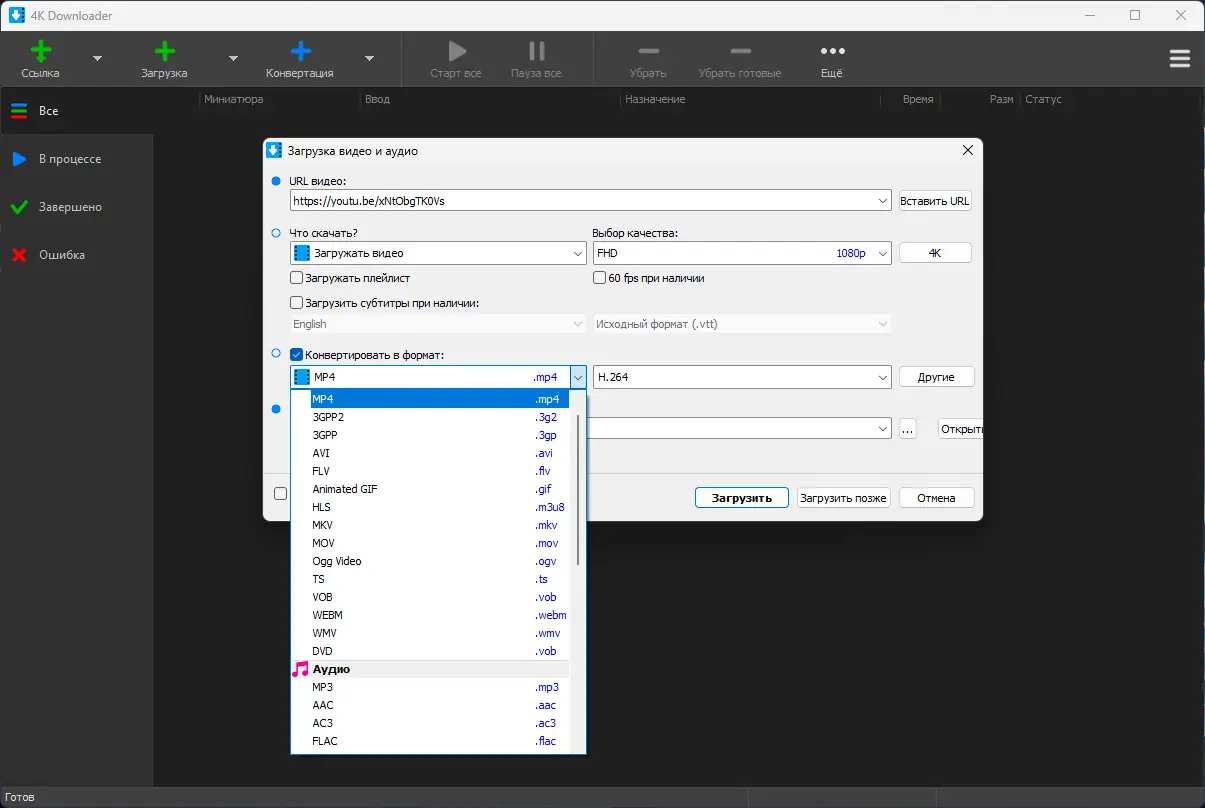Click the 4K quality button
Image resolution: width=1205 pixels, height=808 pixels.
pos(934,252)
